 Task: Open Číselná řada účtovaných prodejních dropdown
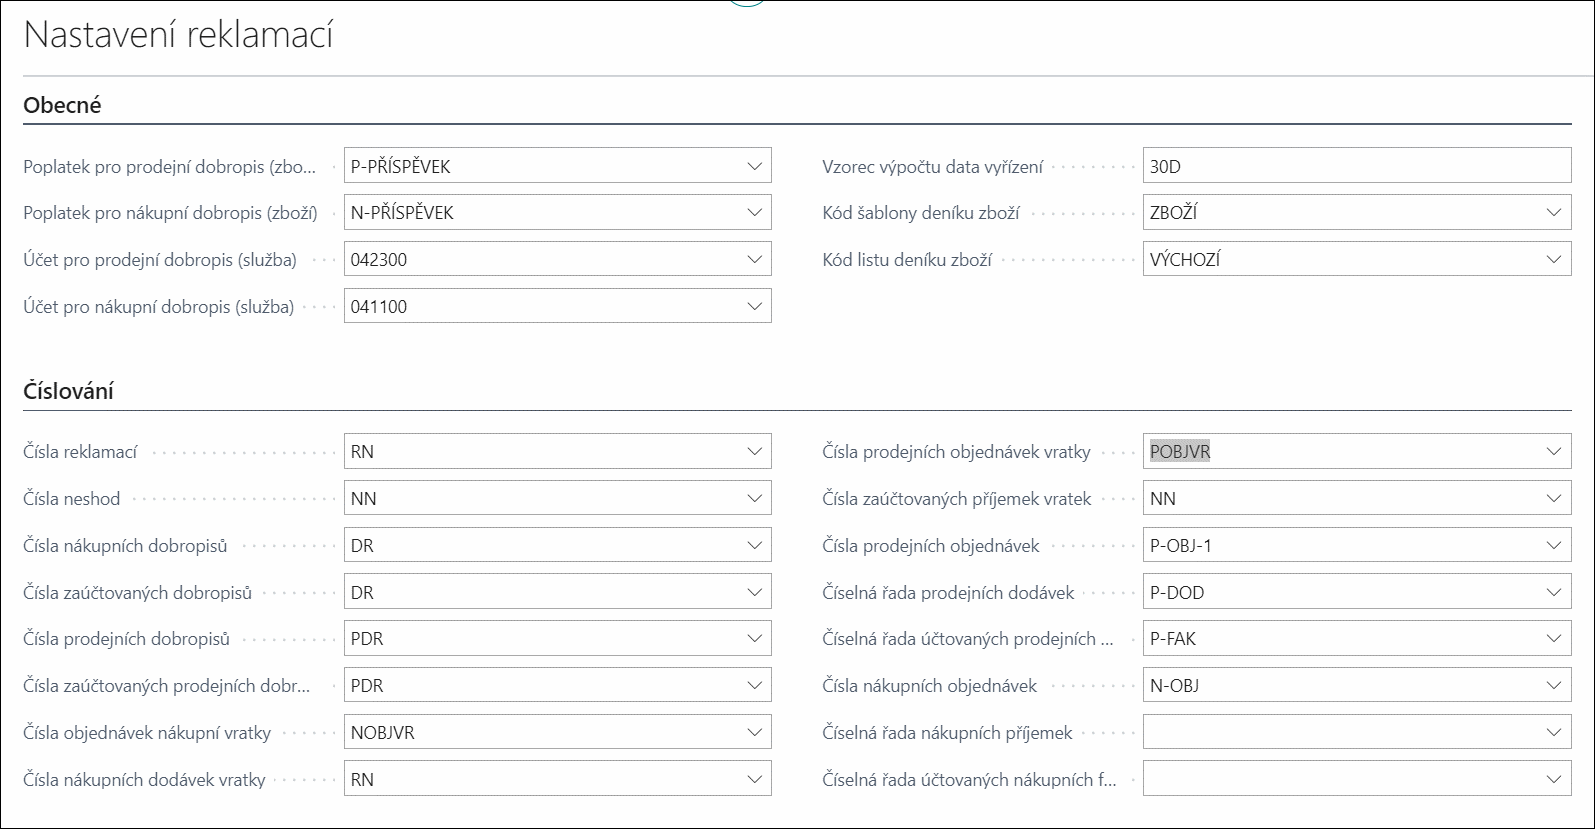(1553, 638)
